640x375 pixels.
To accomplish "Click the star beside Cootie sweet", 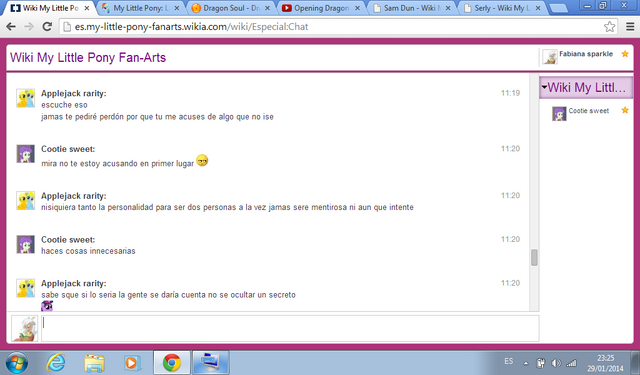I will click(625, 110).
